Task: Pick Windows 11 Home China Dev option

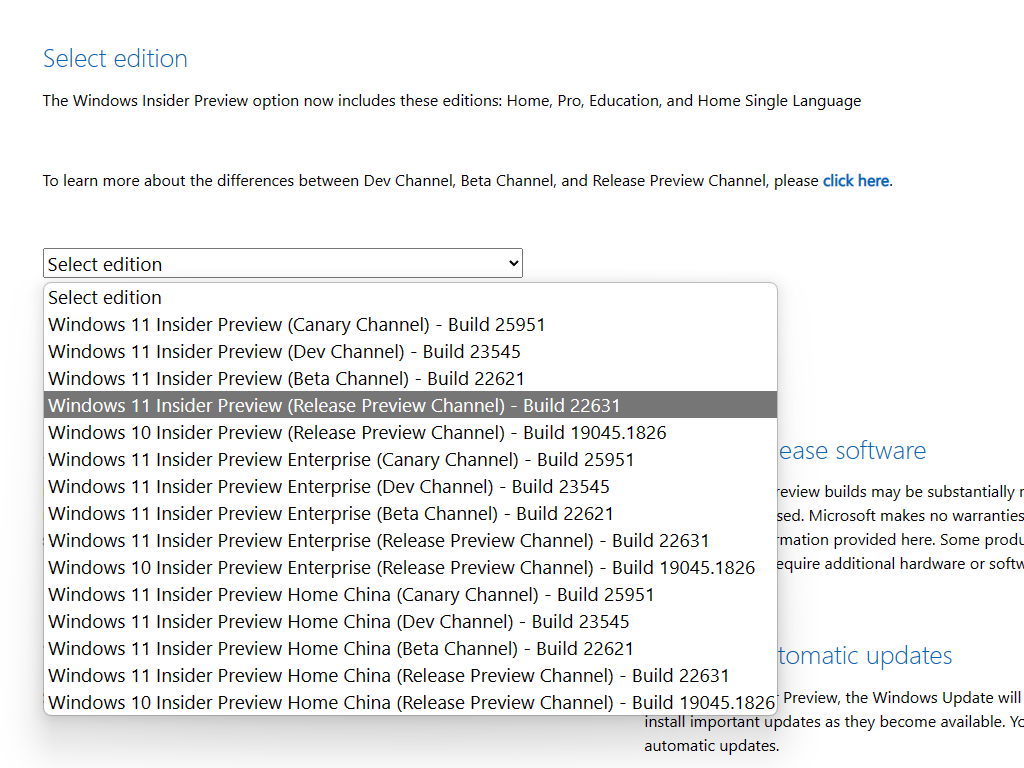Action: [x=339, y=621]
